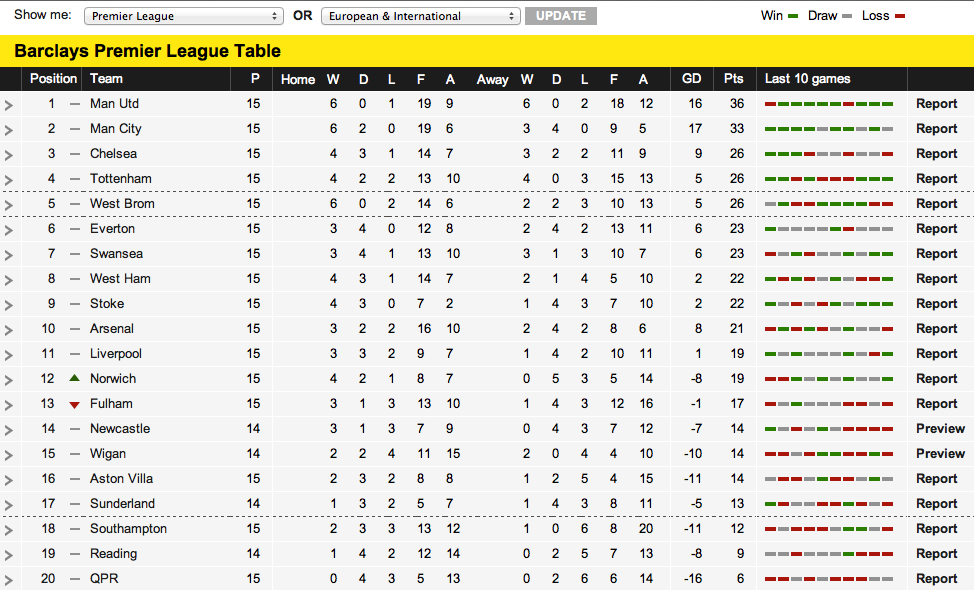Expand the Southampton row arrow
Image resolution: width=974 pixels, height=590 pixels.
(9, 529)
